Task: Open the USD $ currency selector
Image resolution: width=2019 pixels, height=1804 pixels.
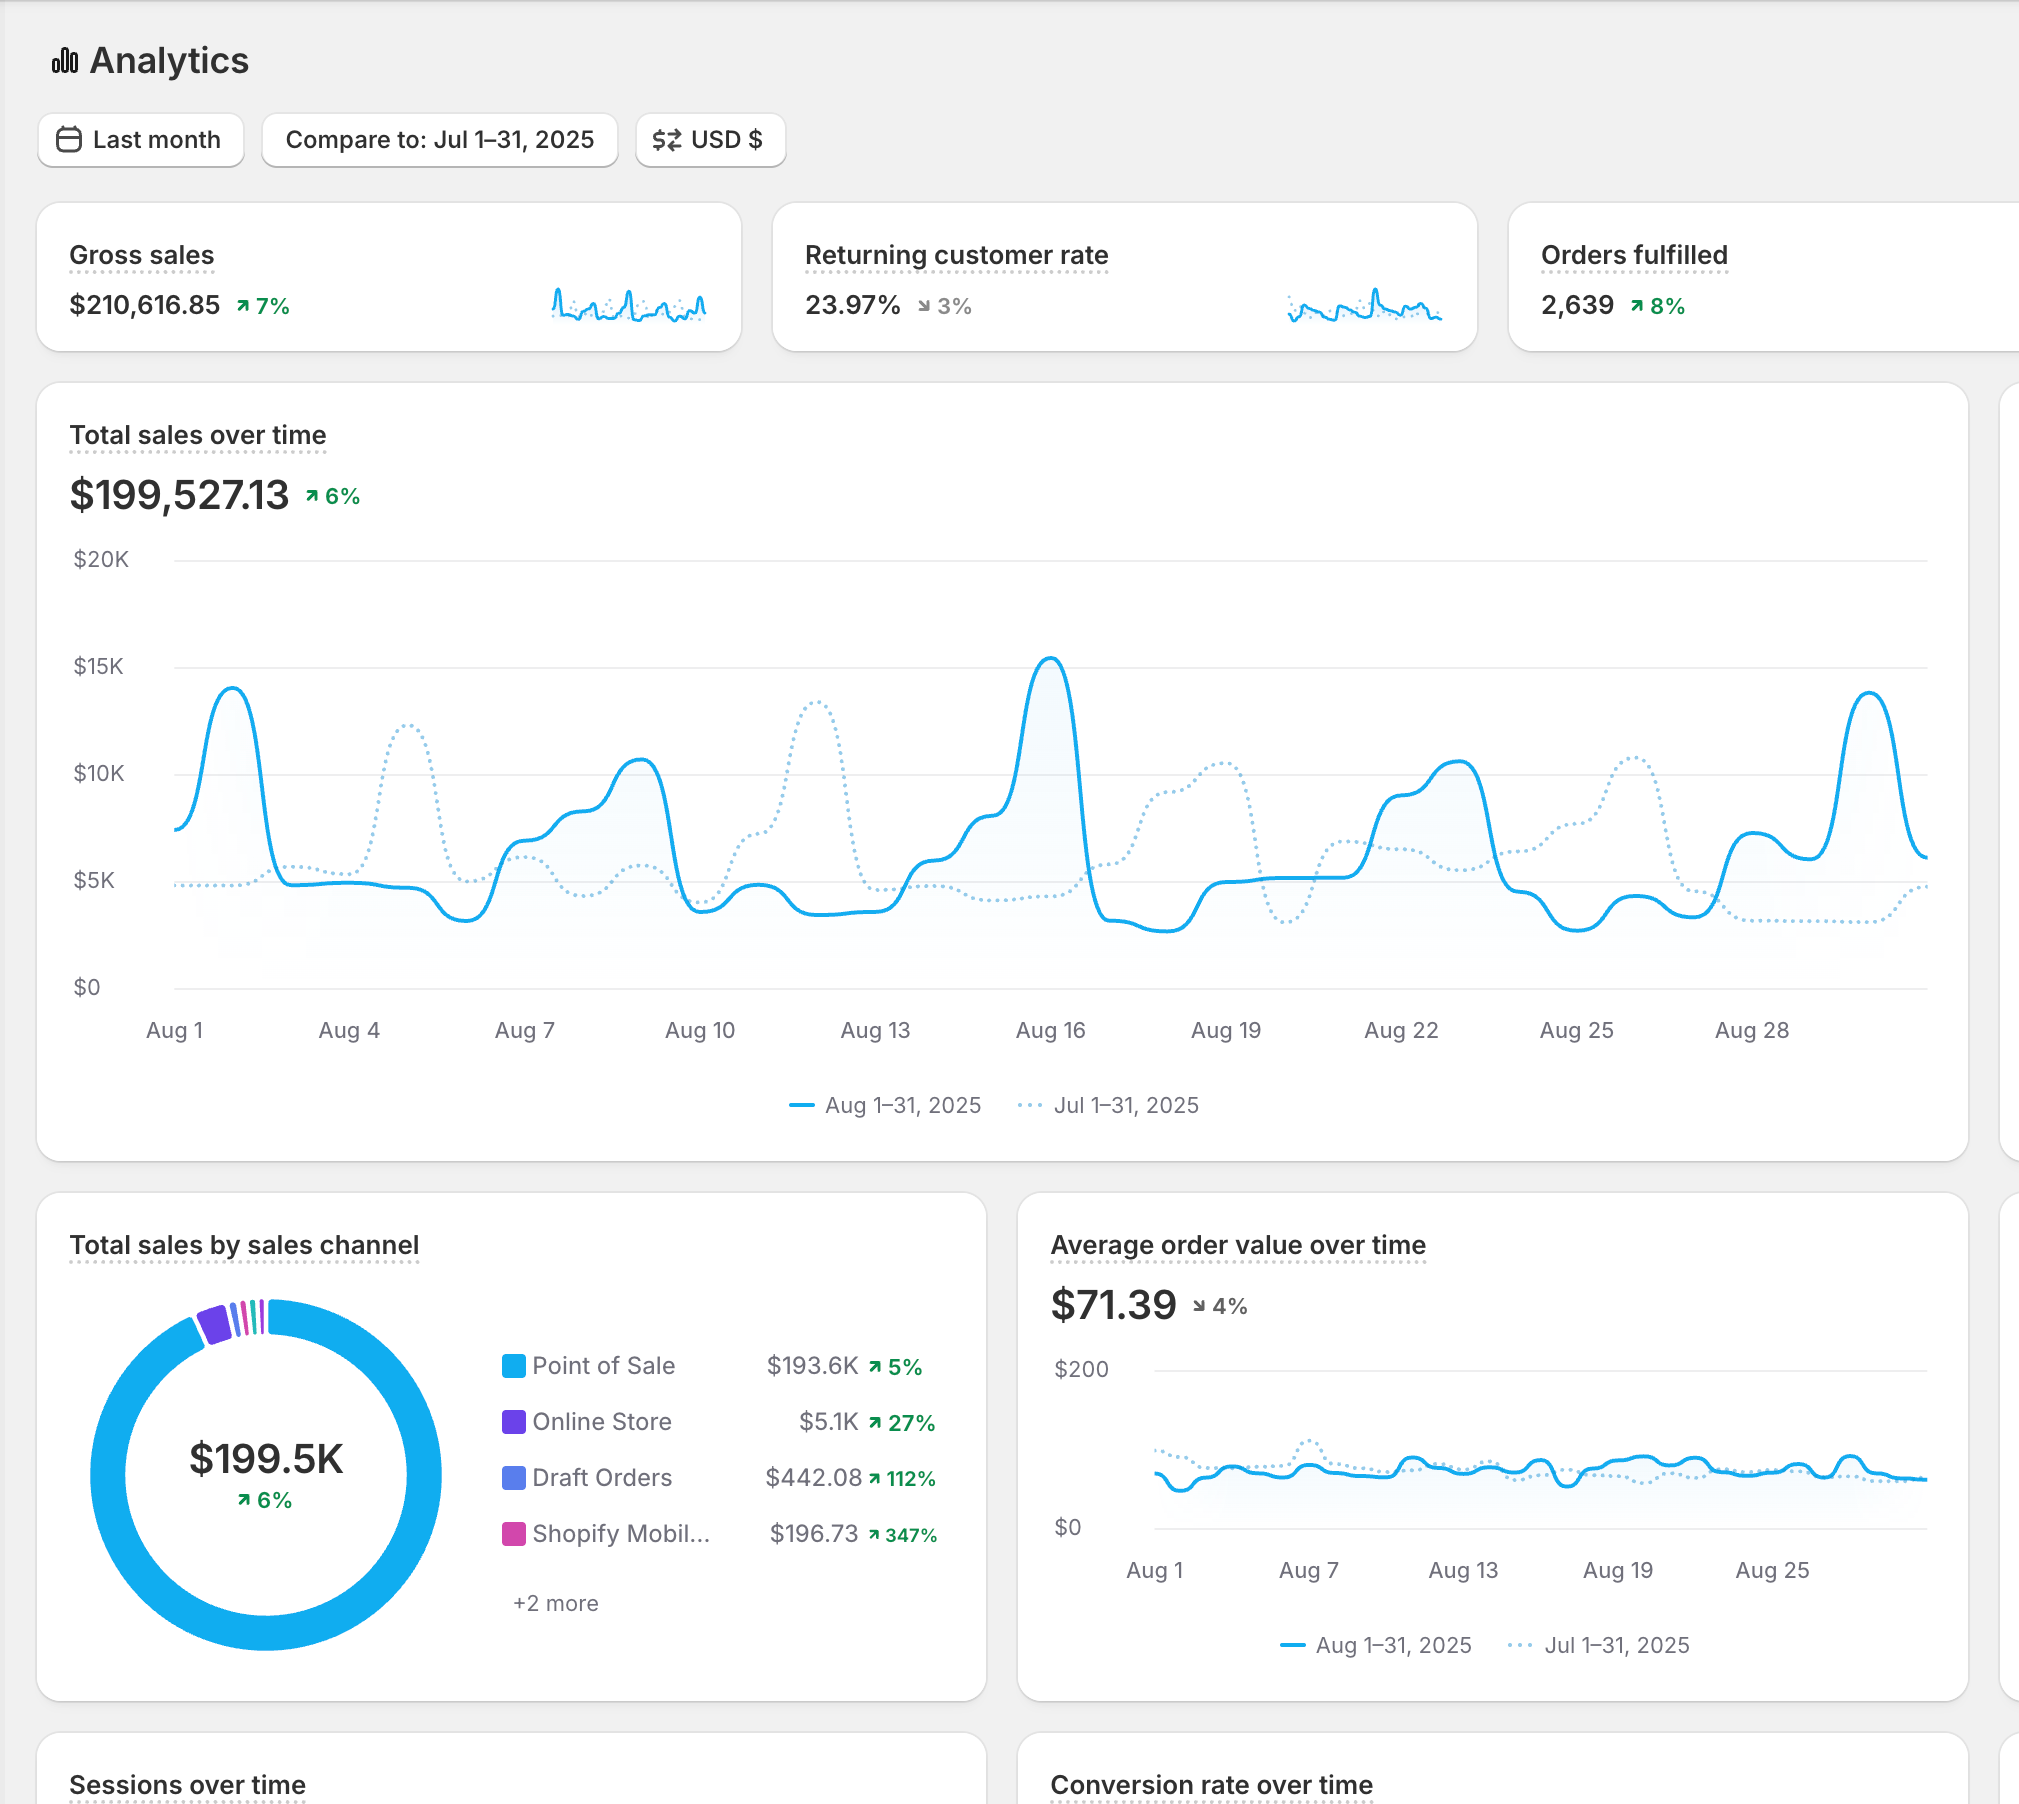Action: 710,139
